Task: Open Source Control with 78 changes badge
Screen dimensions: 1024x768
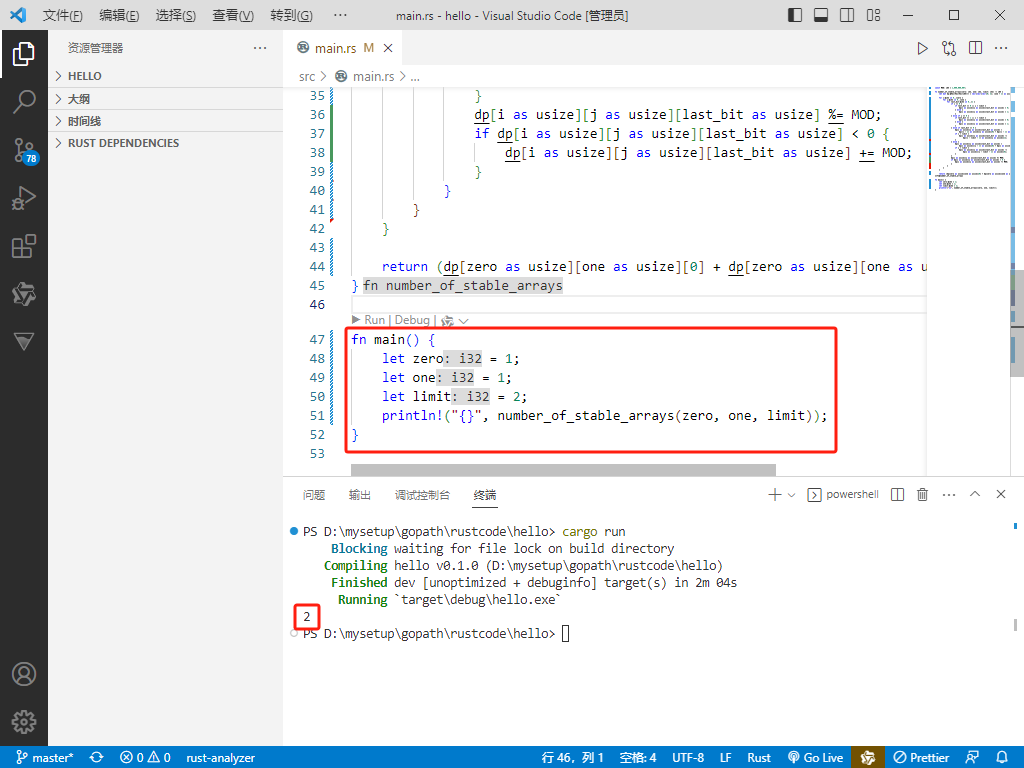Action: click(25, 150)
